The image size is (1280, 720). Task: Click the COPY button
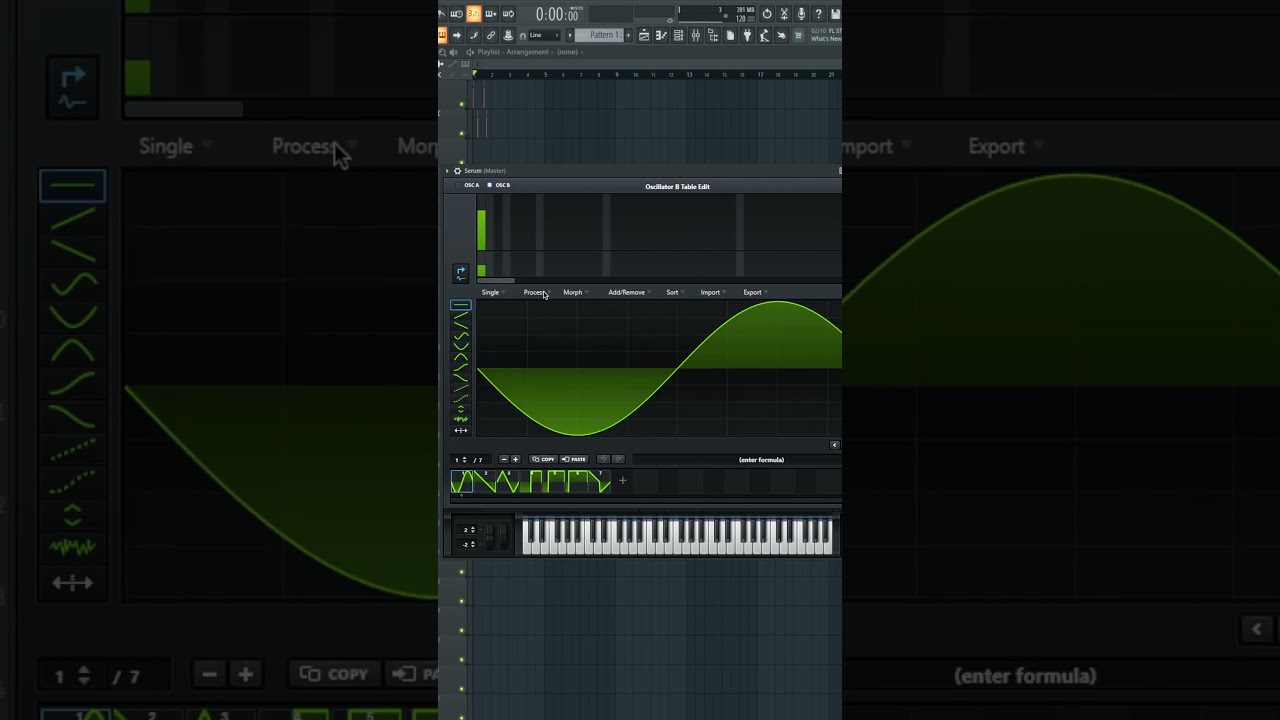[544, 460]
